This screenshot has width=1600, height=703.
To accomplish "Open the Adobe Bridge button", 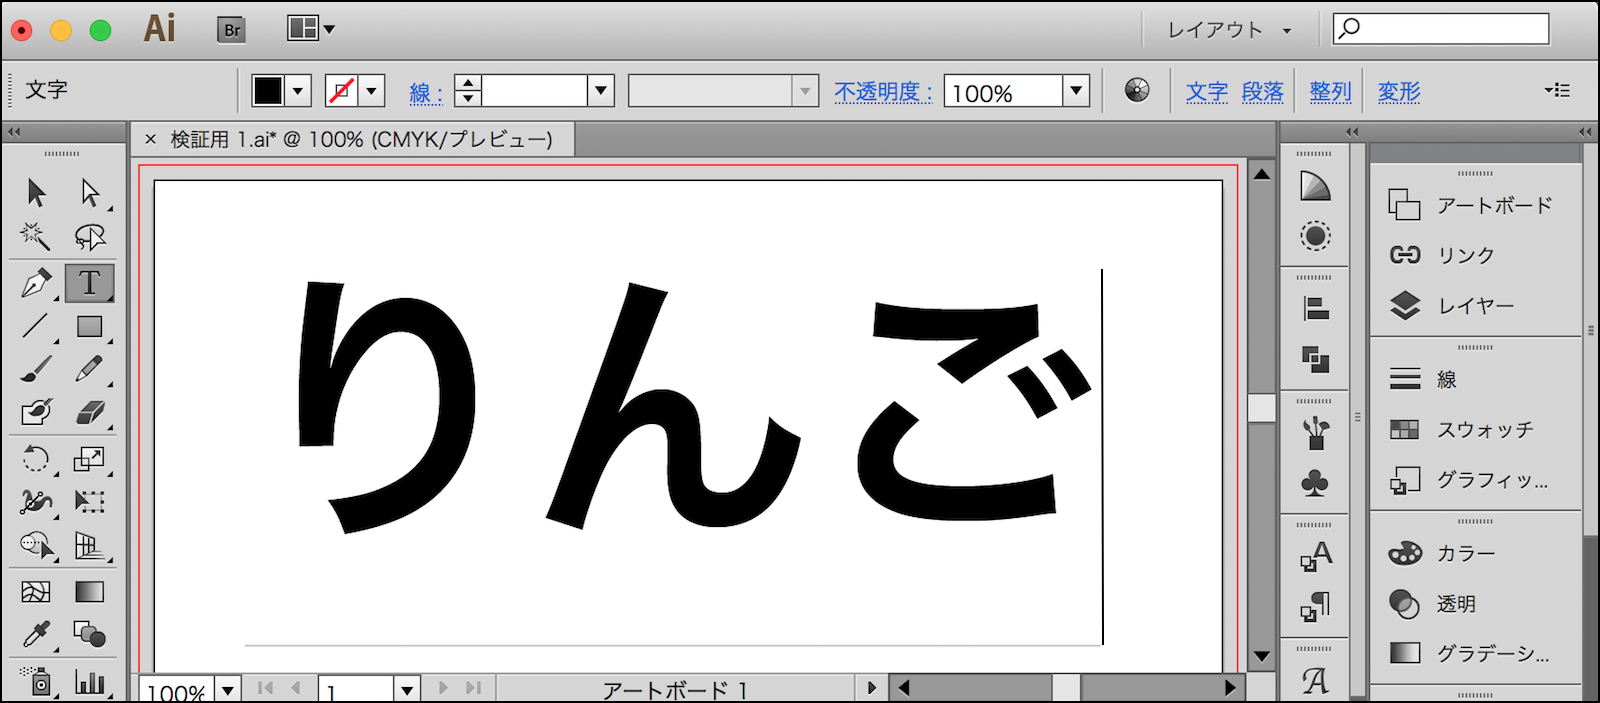I will [231, 30].
